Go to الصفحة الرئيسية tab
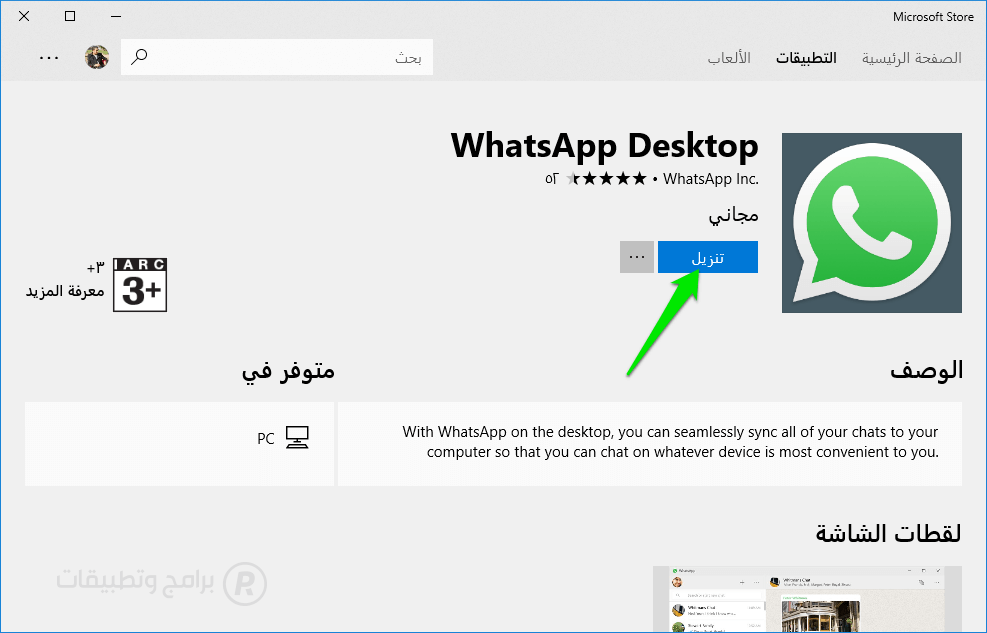The image size is (987, 633). (x=911, y=58)
